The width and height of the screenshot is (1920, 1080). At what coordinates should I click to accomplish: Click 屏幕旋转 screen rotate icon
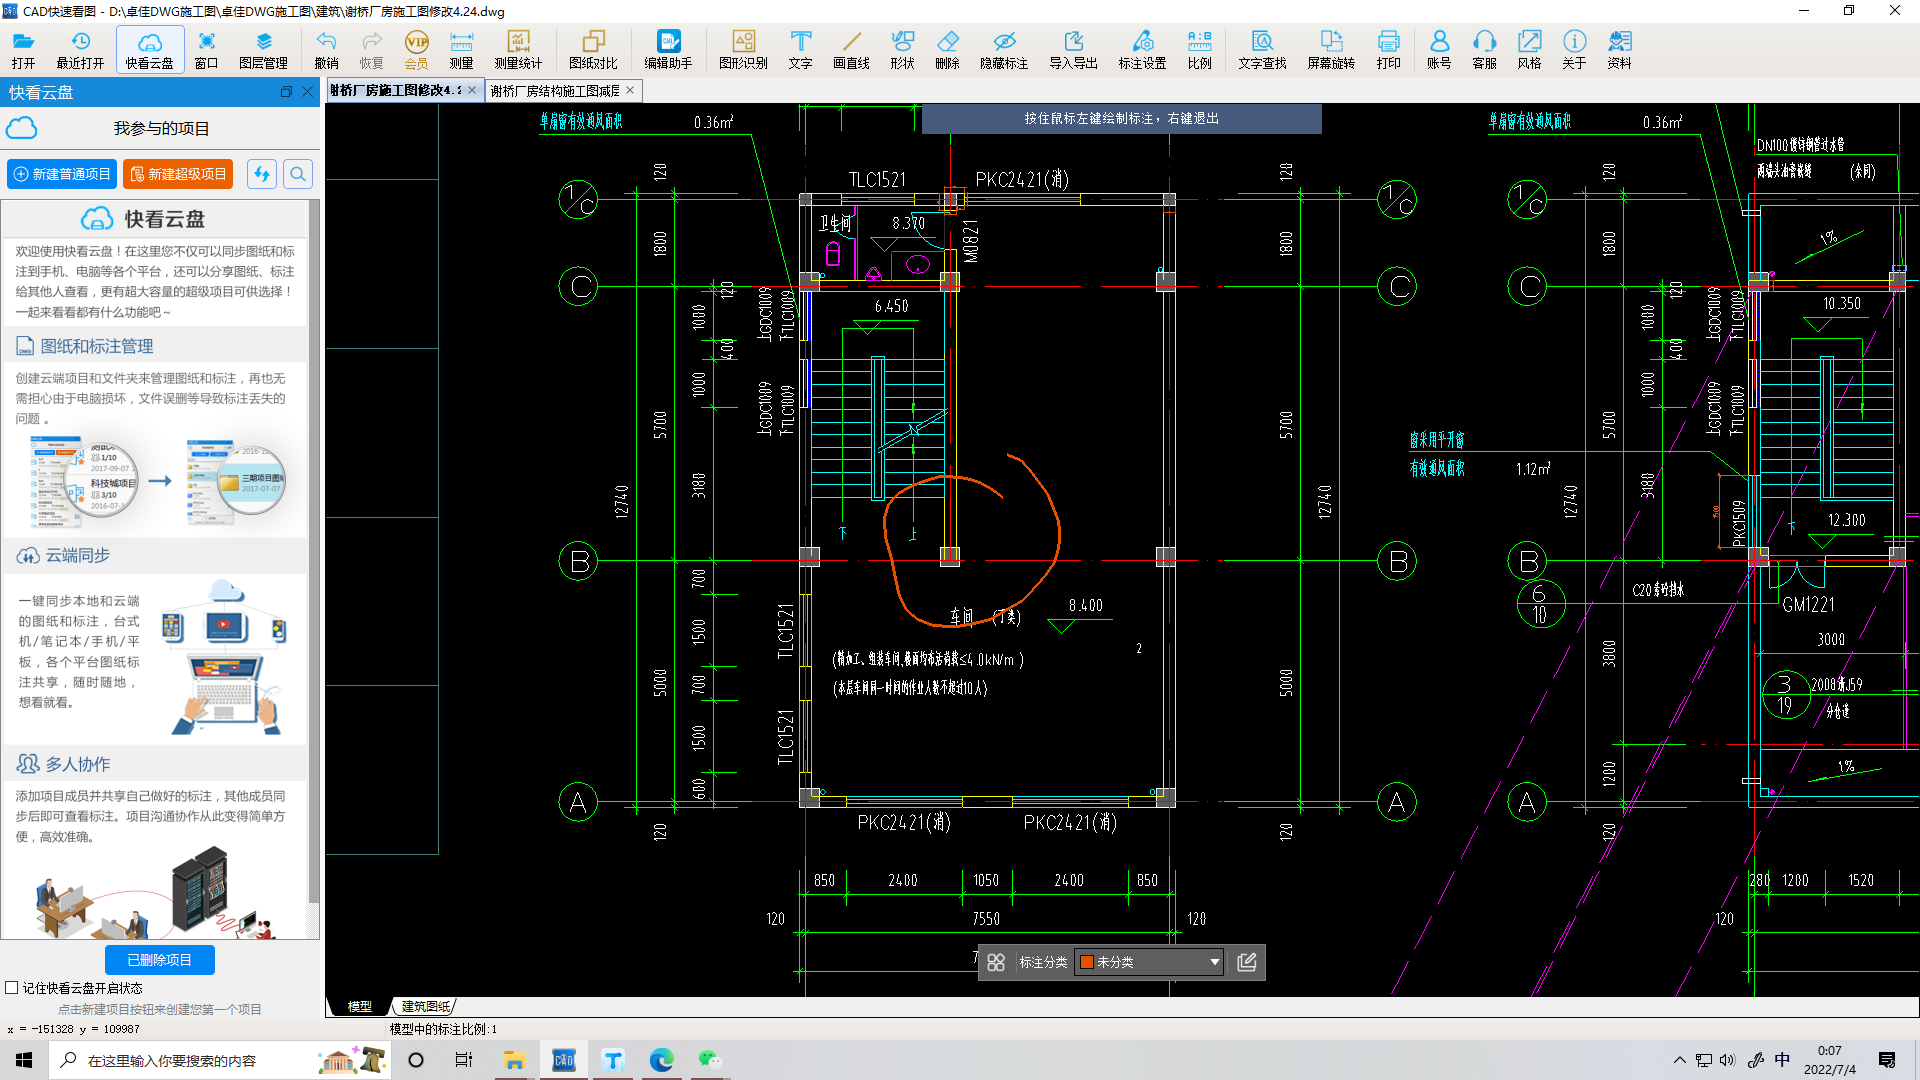click(x=1331, y=49)
